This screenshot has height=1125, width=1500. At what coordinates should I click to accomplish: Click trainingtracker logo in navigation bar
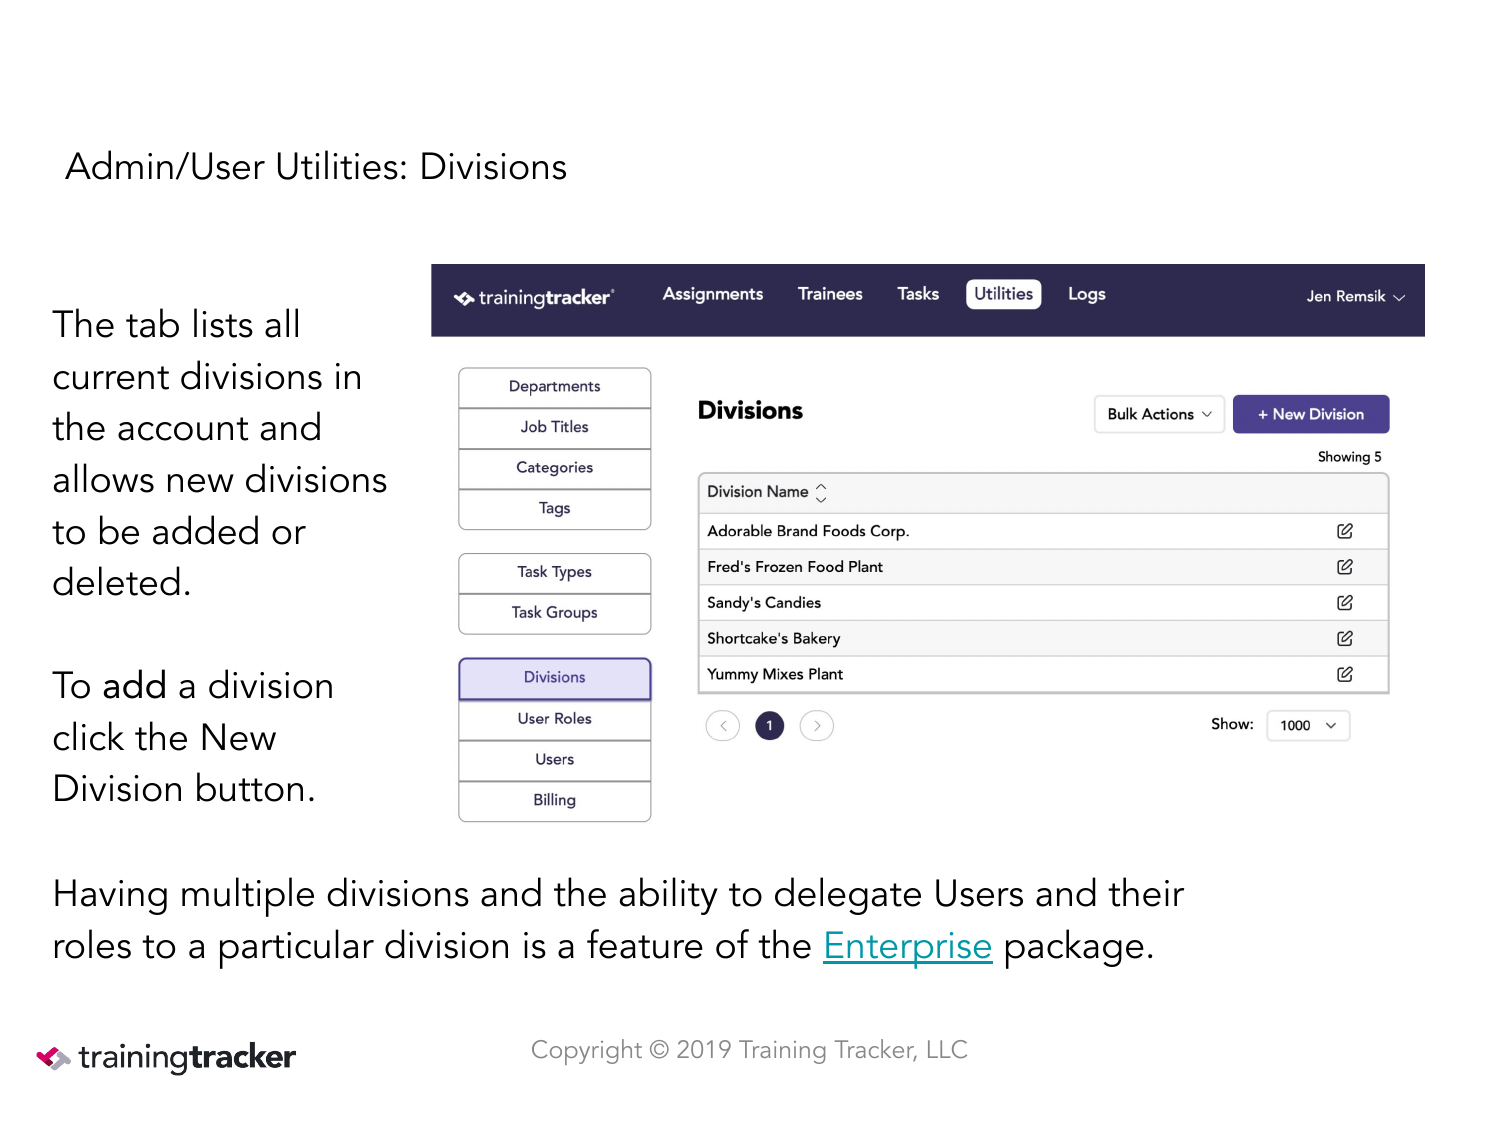tap(533, 297)
